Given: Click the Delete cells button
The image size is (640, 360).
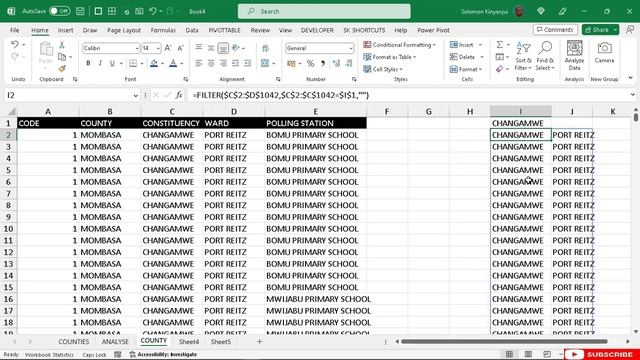Looking at the screenshot, I should point(463,57).
